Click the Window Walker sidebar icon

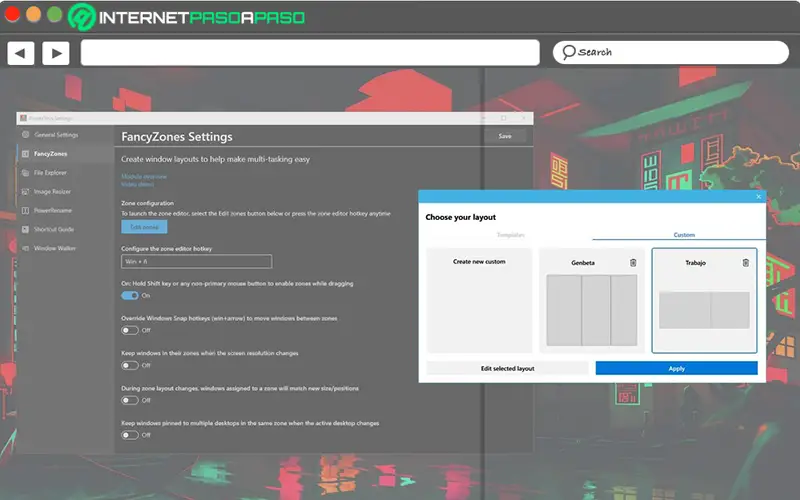(x=26, y=248)
